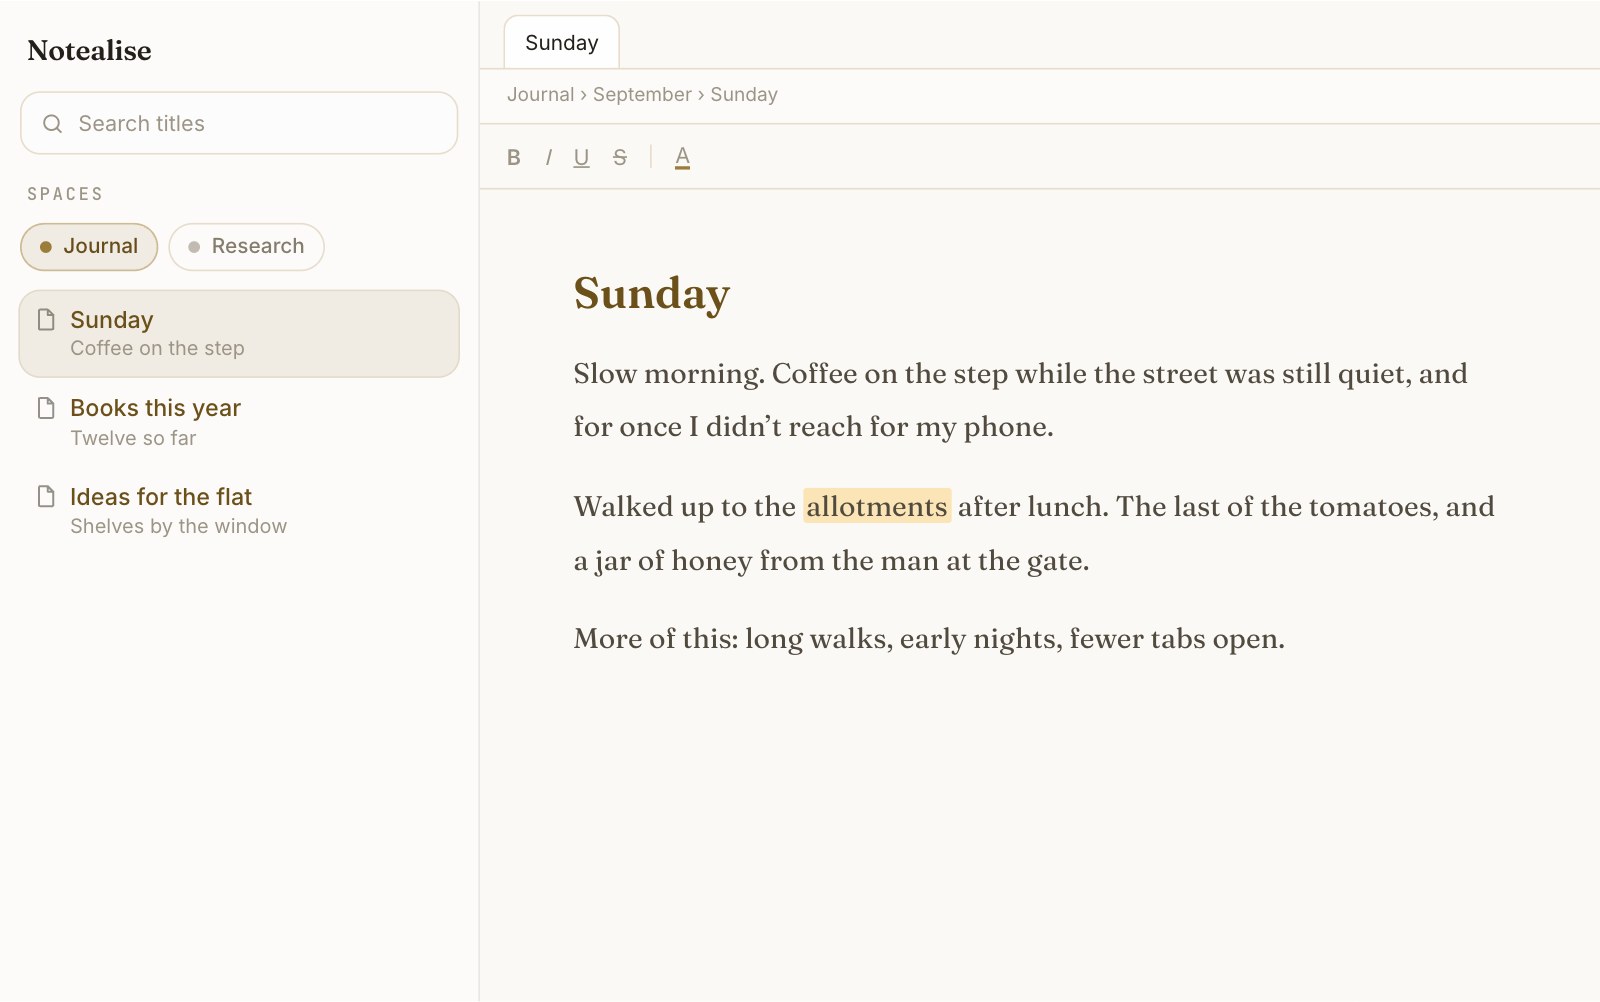
Task: Click the highlighted word allotments
Action: [877, 507]
